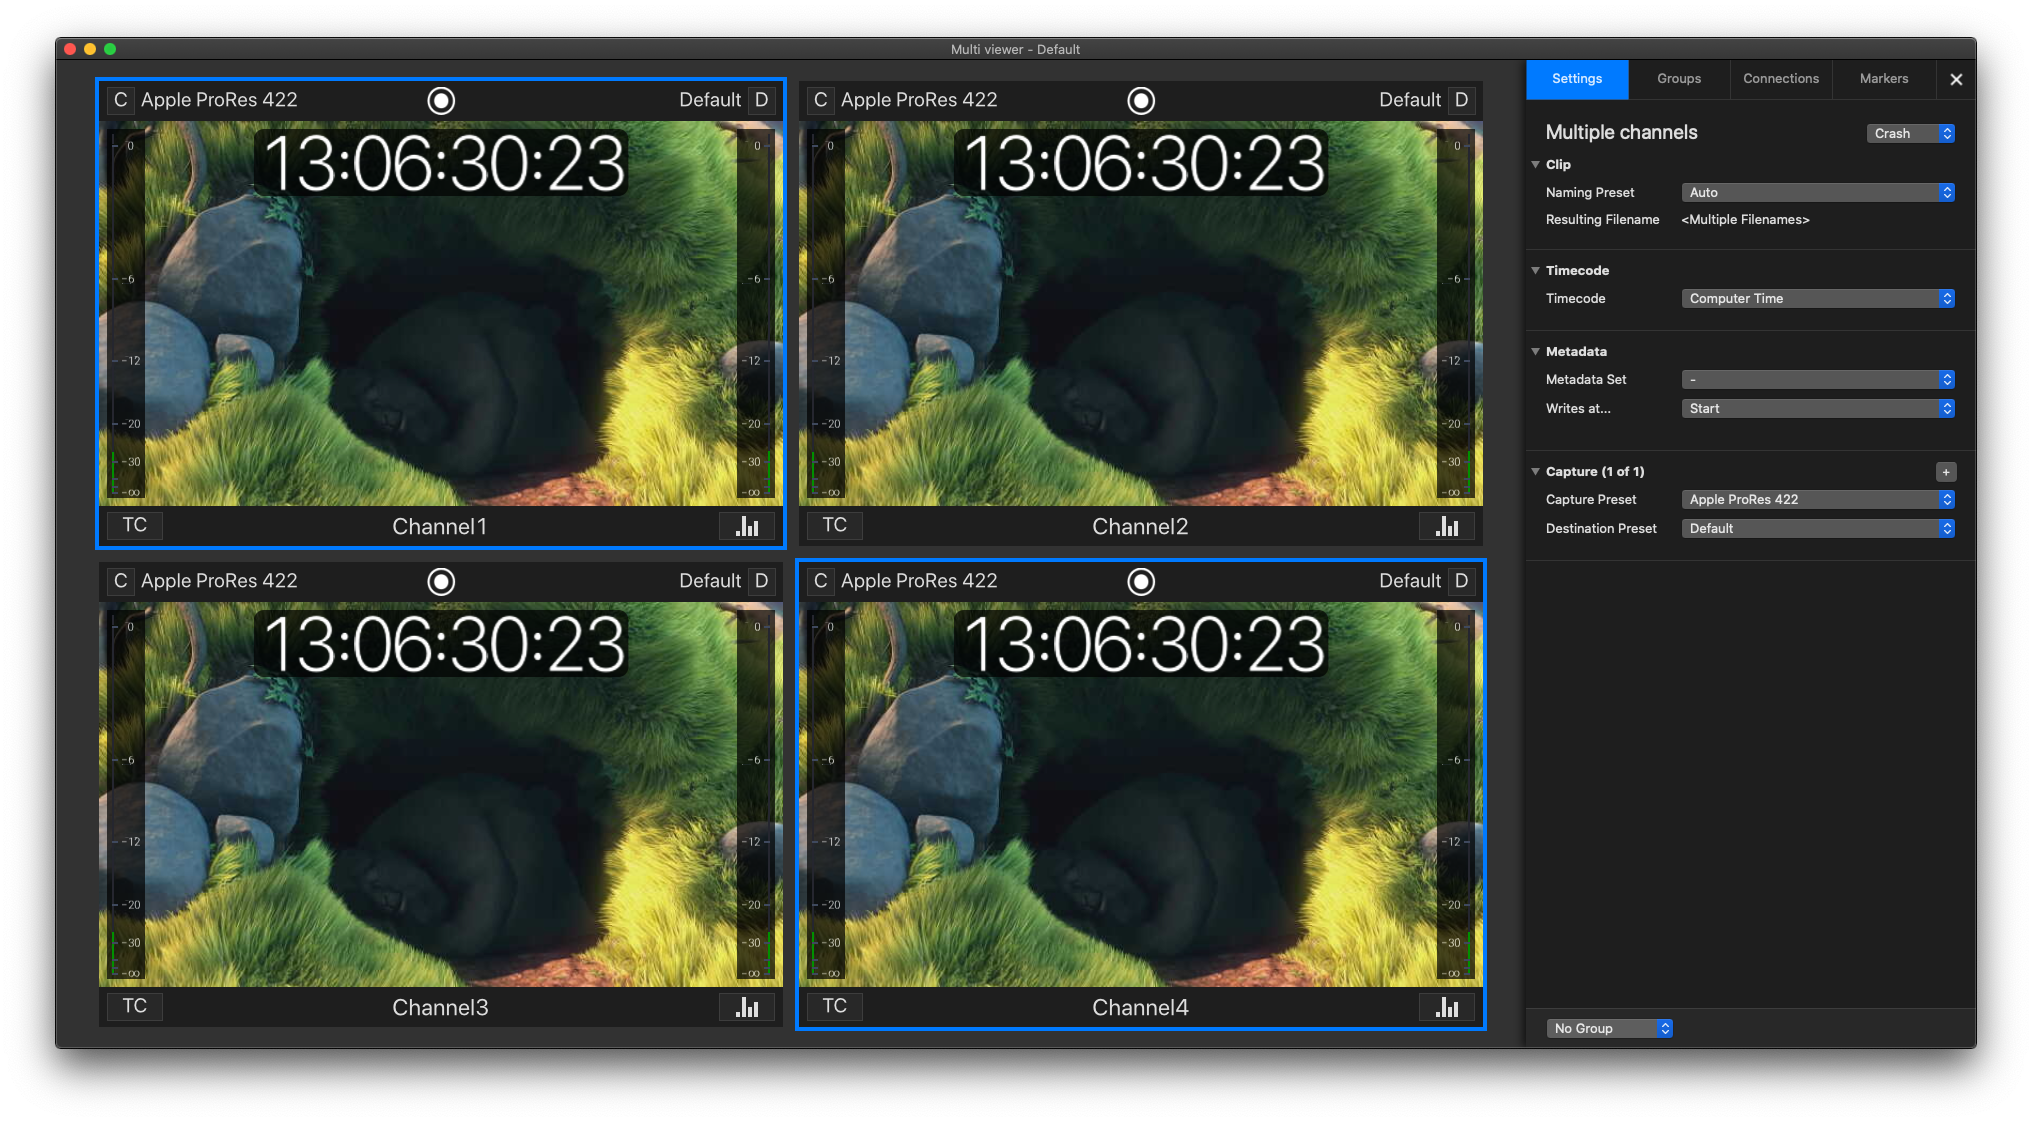The height and width of the screenshot is (1122, 2032).
Task: Open the Connections tab
Action: pos(1781,79)
